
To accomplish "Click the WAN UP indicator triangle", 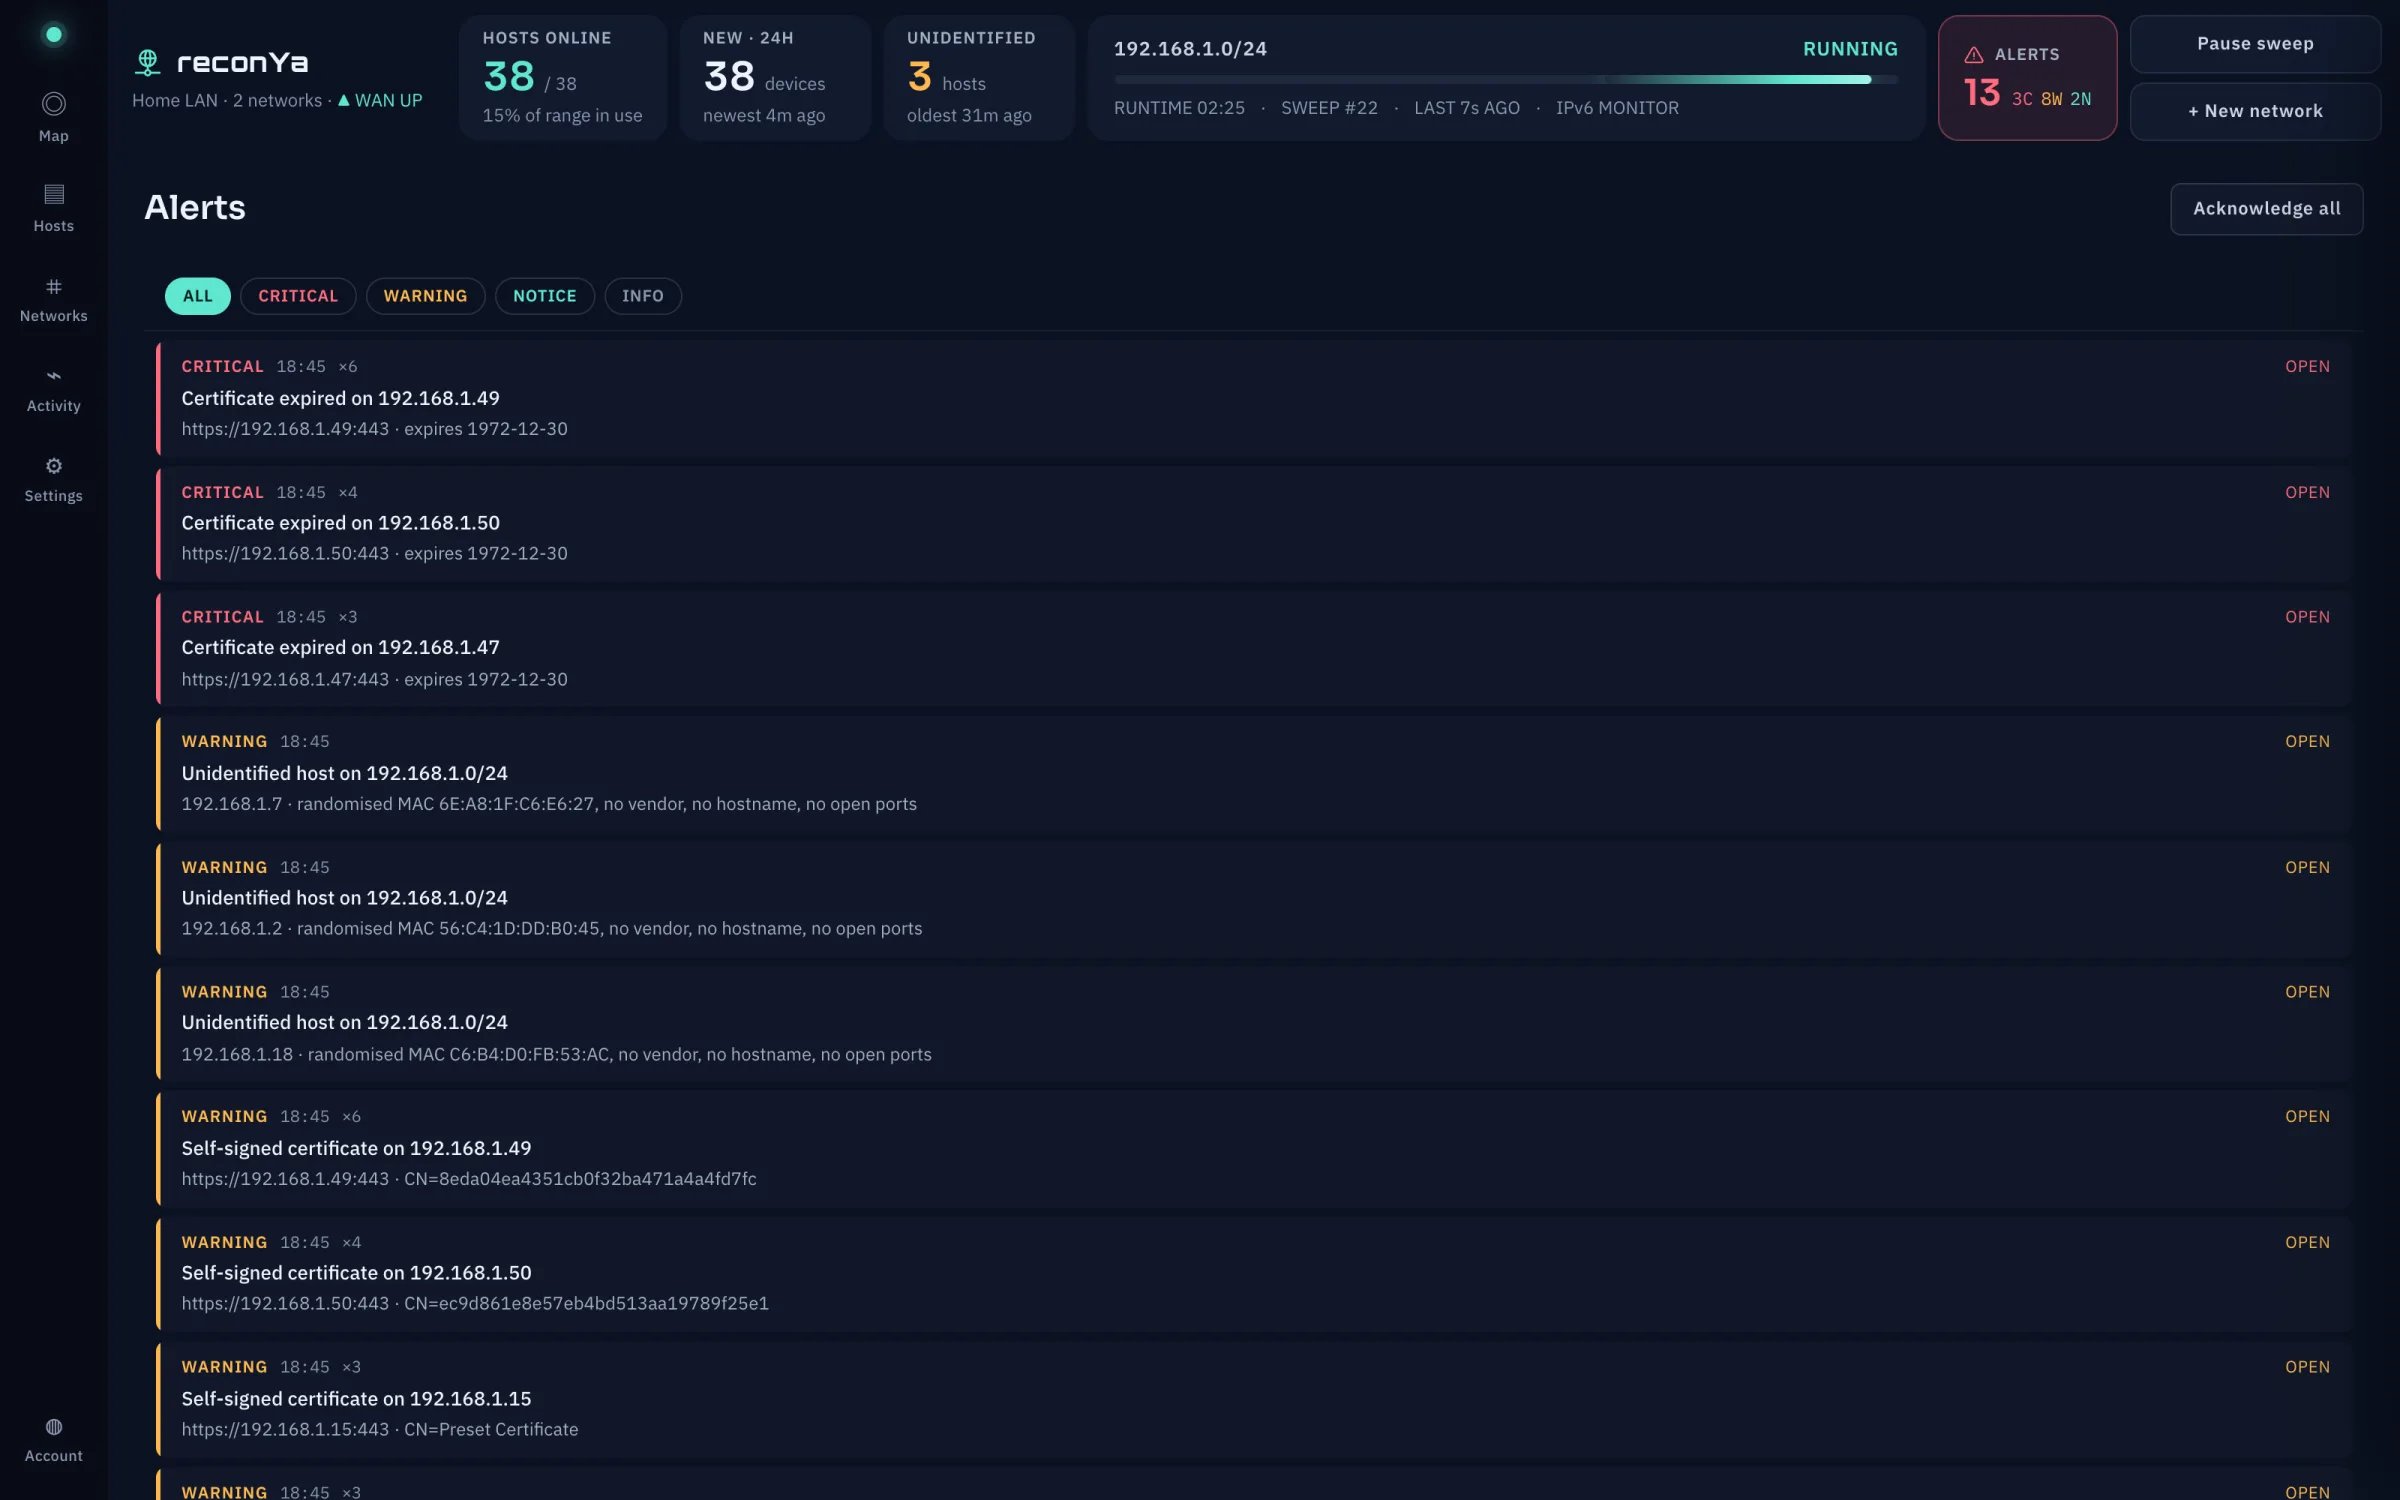I will click(344, 100).
